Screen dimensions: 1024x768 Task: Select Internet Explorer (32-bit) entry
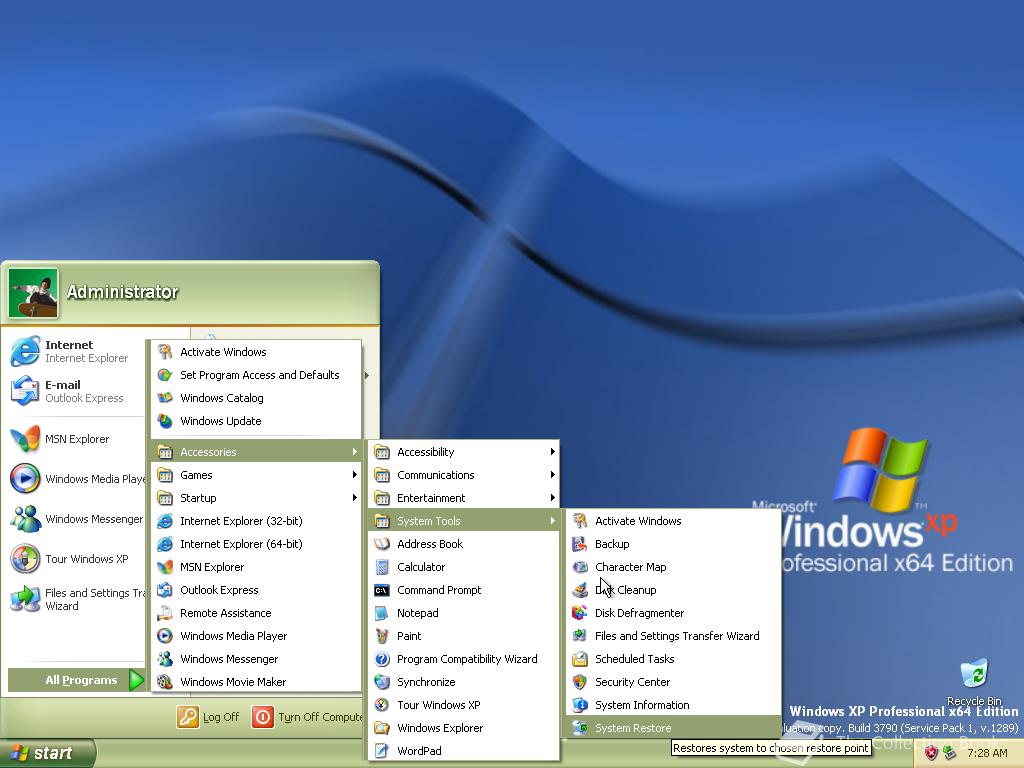coord(256,520)
